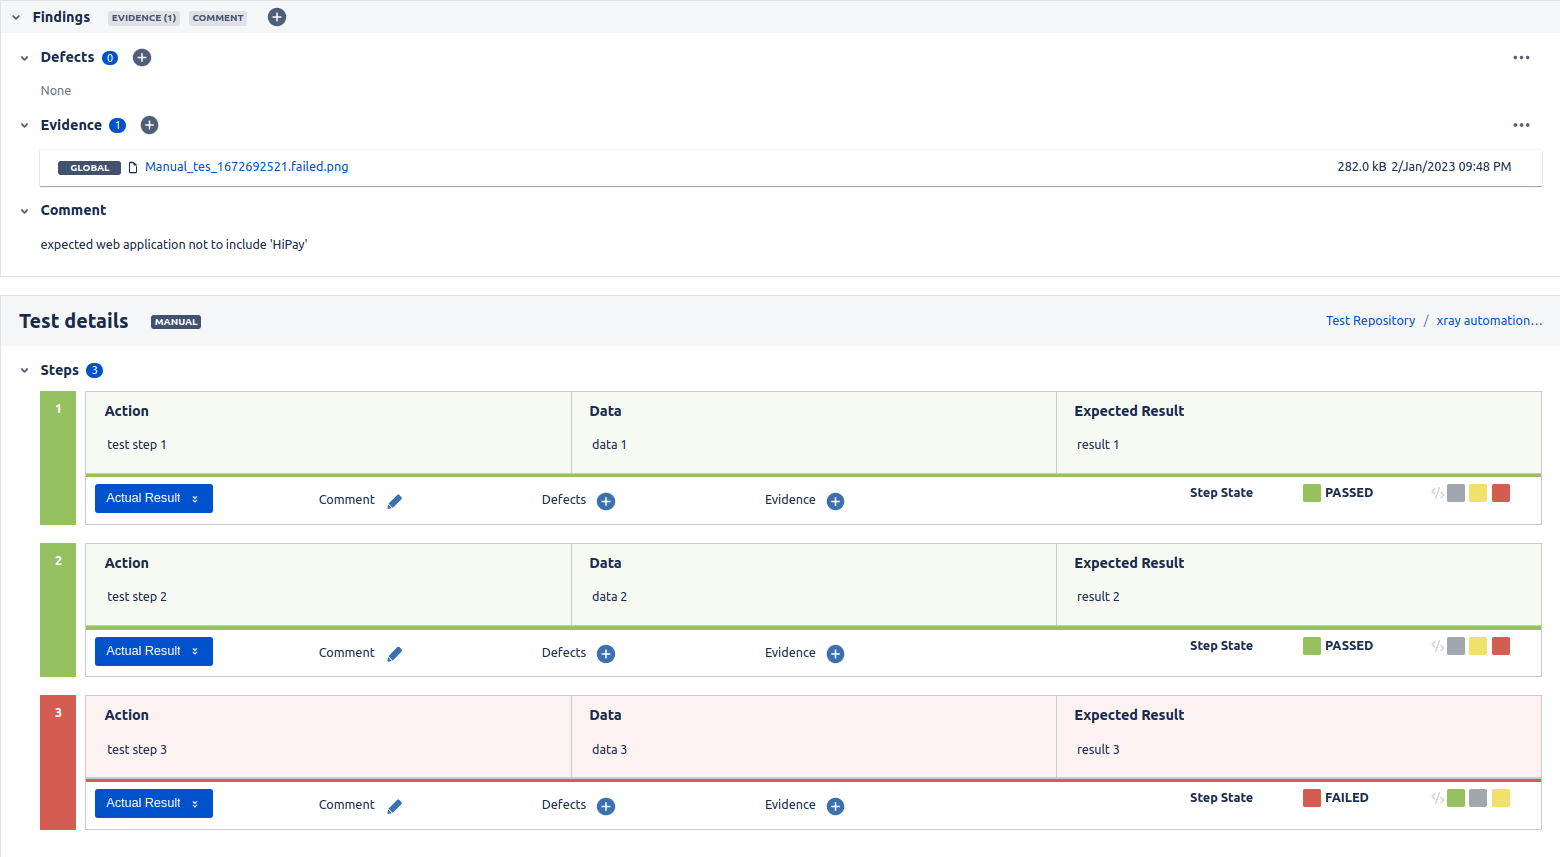This screenshot has height=857, width=1560.
Task: Collapse the Defects section
Action: (25, 58)
